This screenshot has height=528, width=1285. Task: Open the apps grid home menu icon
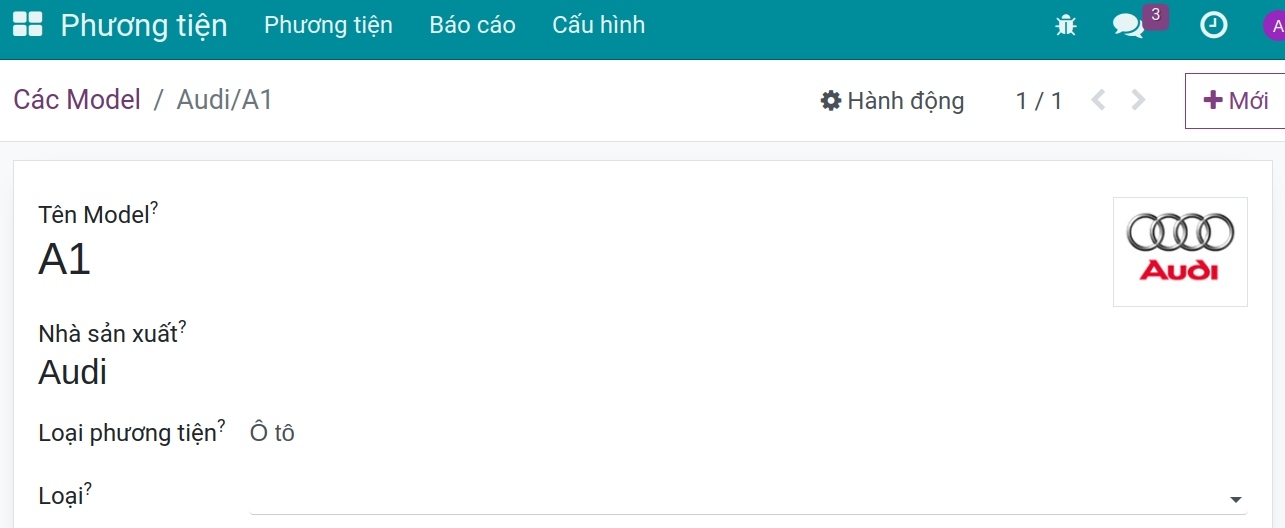click(x=27, y=25)
